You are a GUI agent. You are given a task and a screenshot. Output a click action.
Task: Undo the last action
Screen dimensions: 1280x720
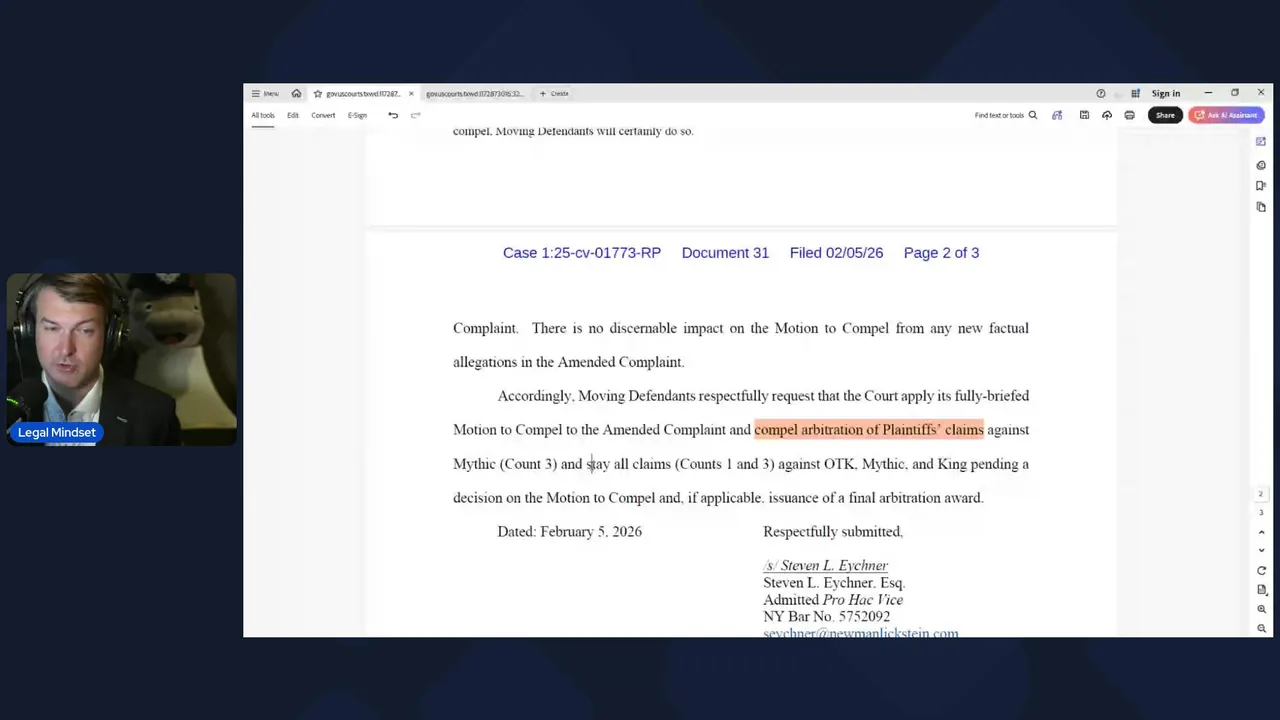(393, 115)
